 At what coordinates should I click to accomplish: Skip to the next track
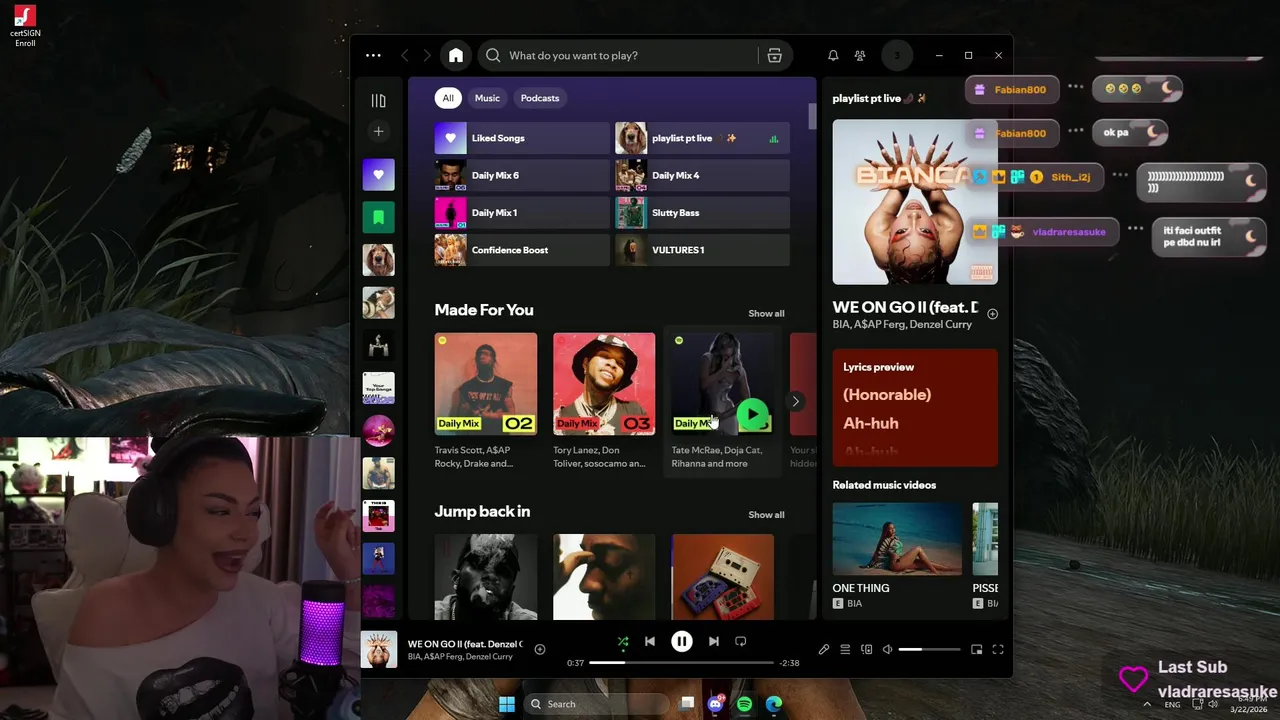click(714, 641)
